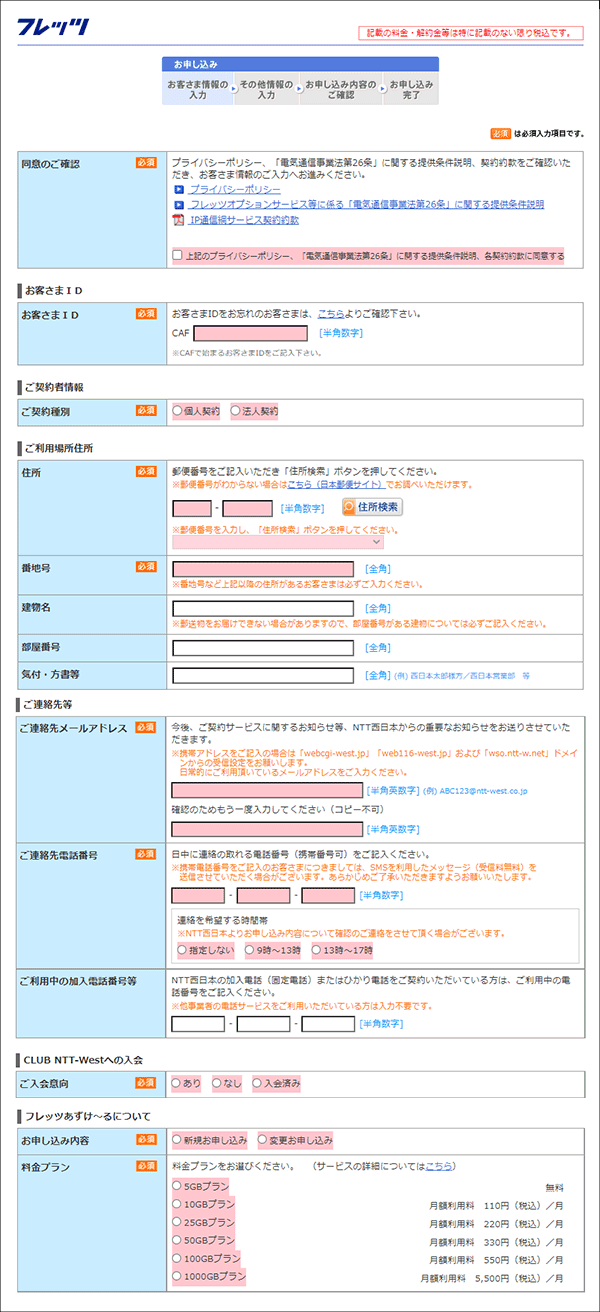600x1312 pixels.
Task: Click middle box of ご連絡先電話番号
Action: point(263,895)
